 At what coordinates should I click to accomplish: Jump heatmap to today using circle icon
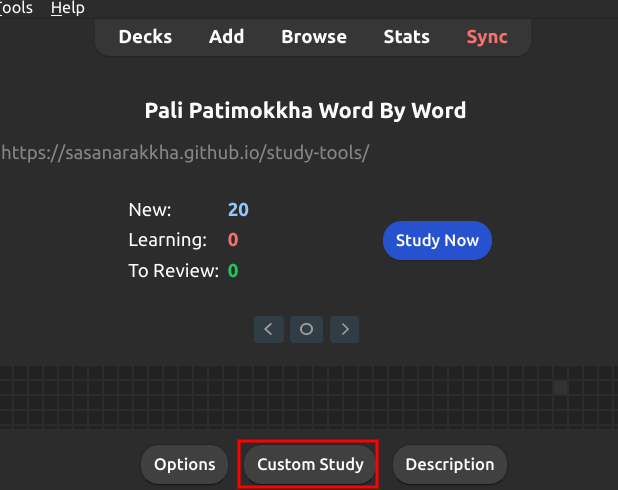click(307, 328)
